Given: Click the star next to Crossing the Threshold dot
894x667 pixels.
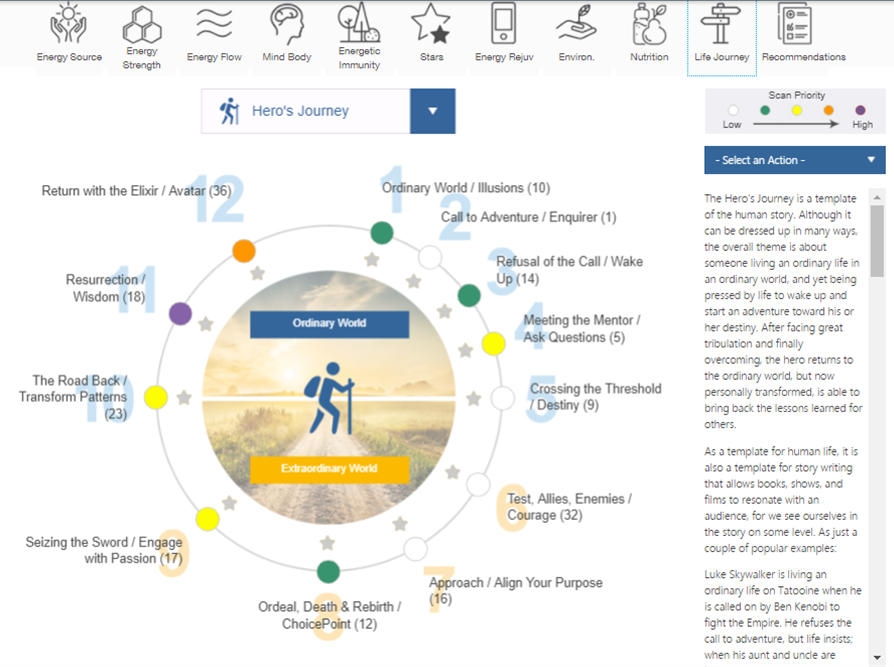Looking at the screenshot, I should click(x=474, y=398).
